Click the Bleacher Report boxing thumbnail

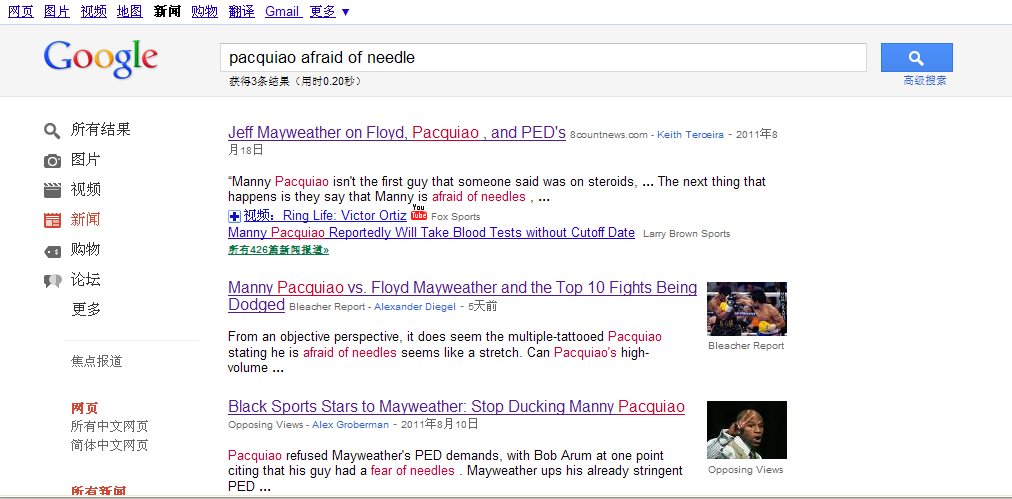pyautogui.click(x=747, y=309)
